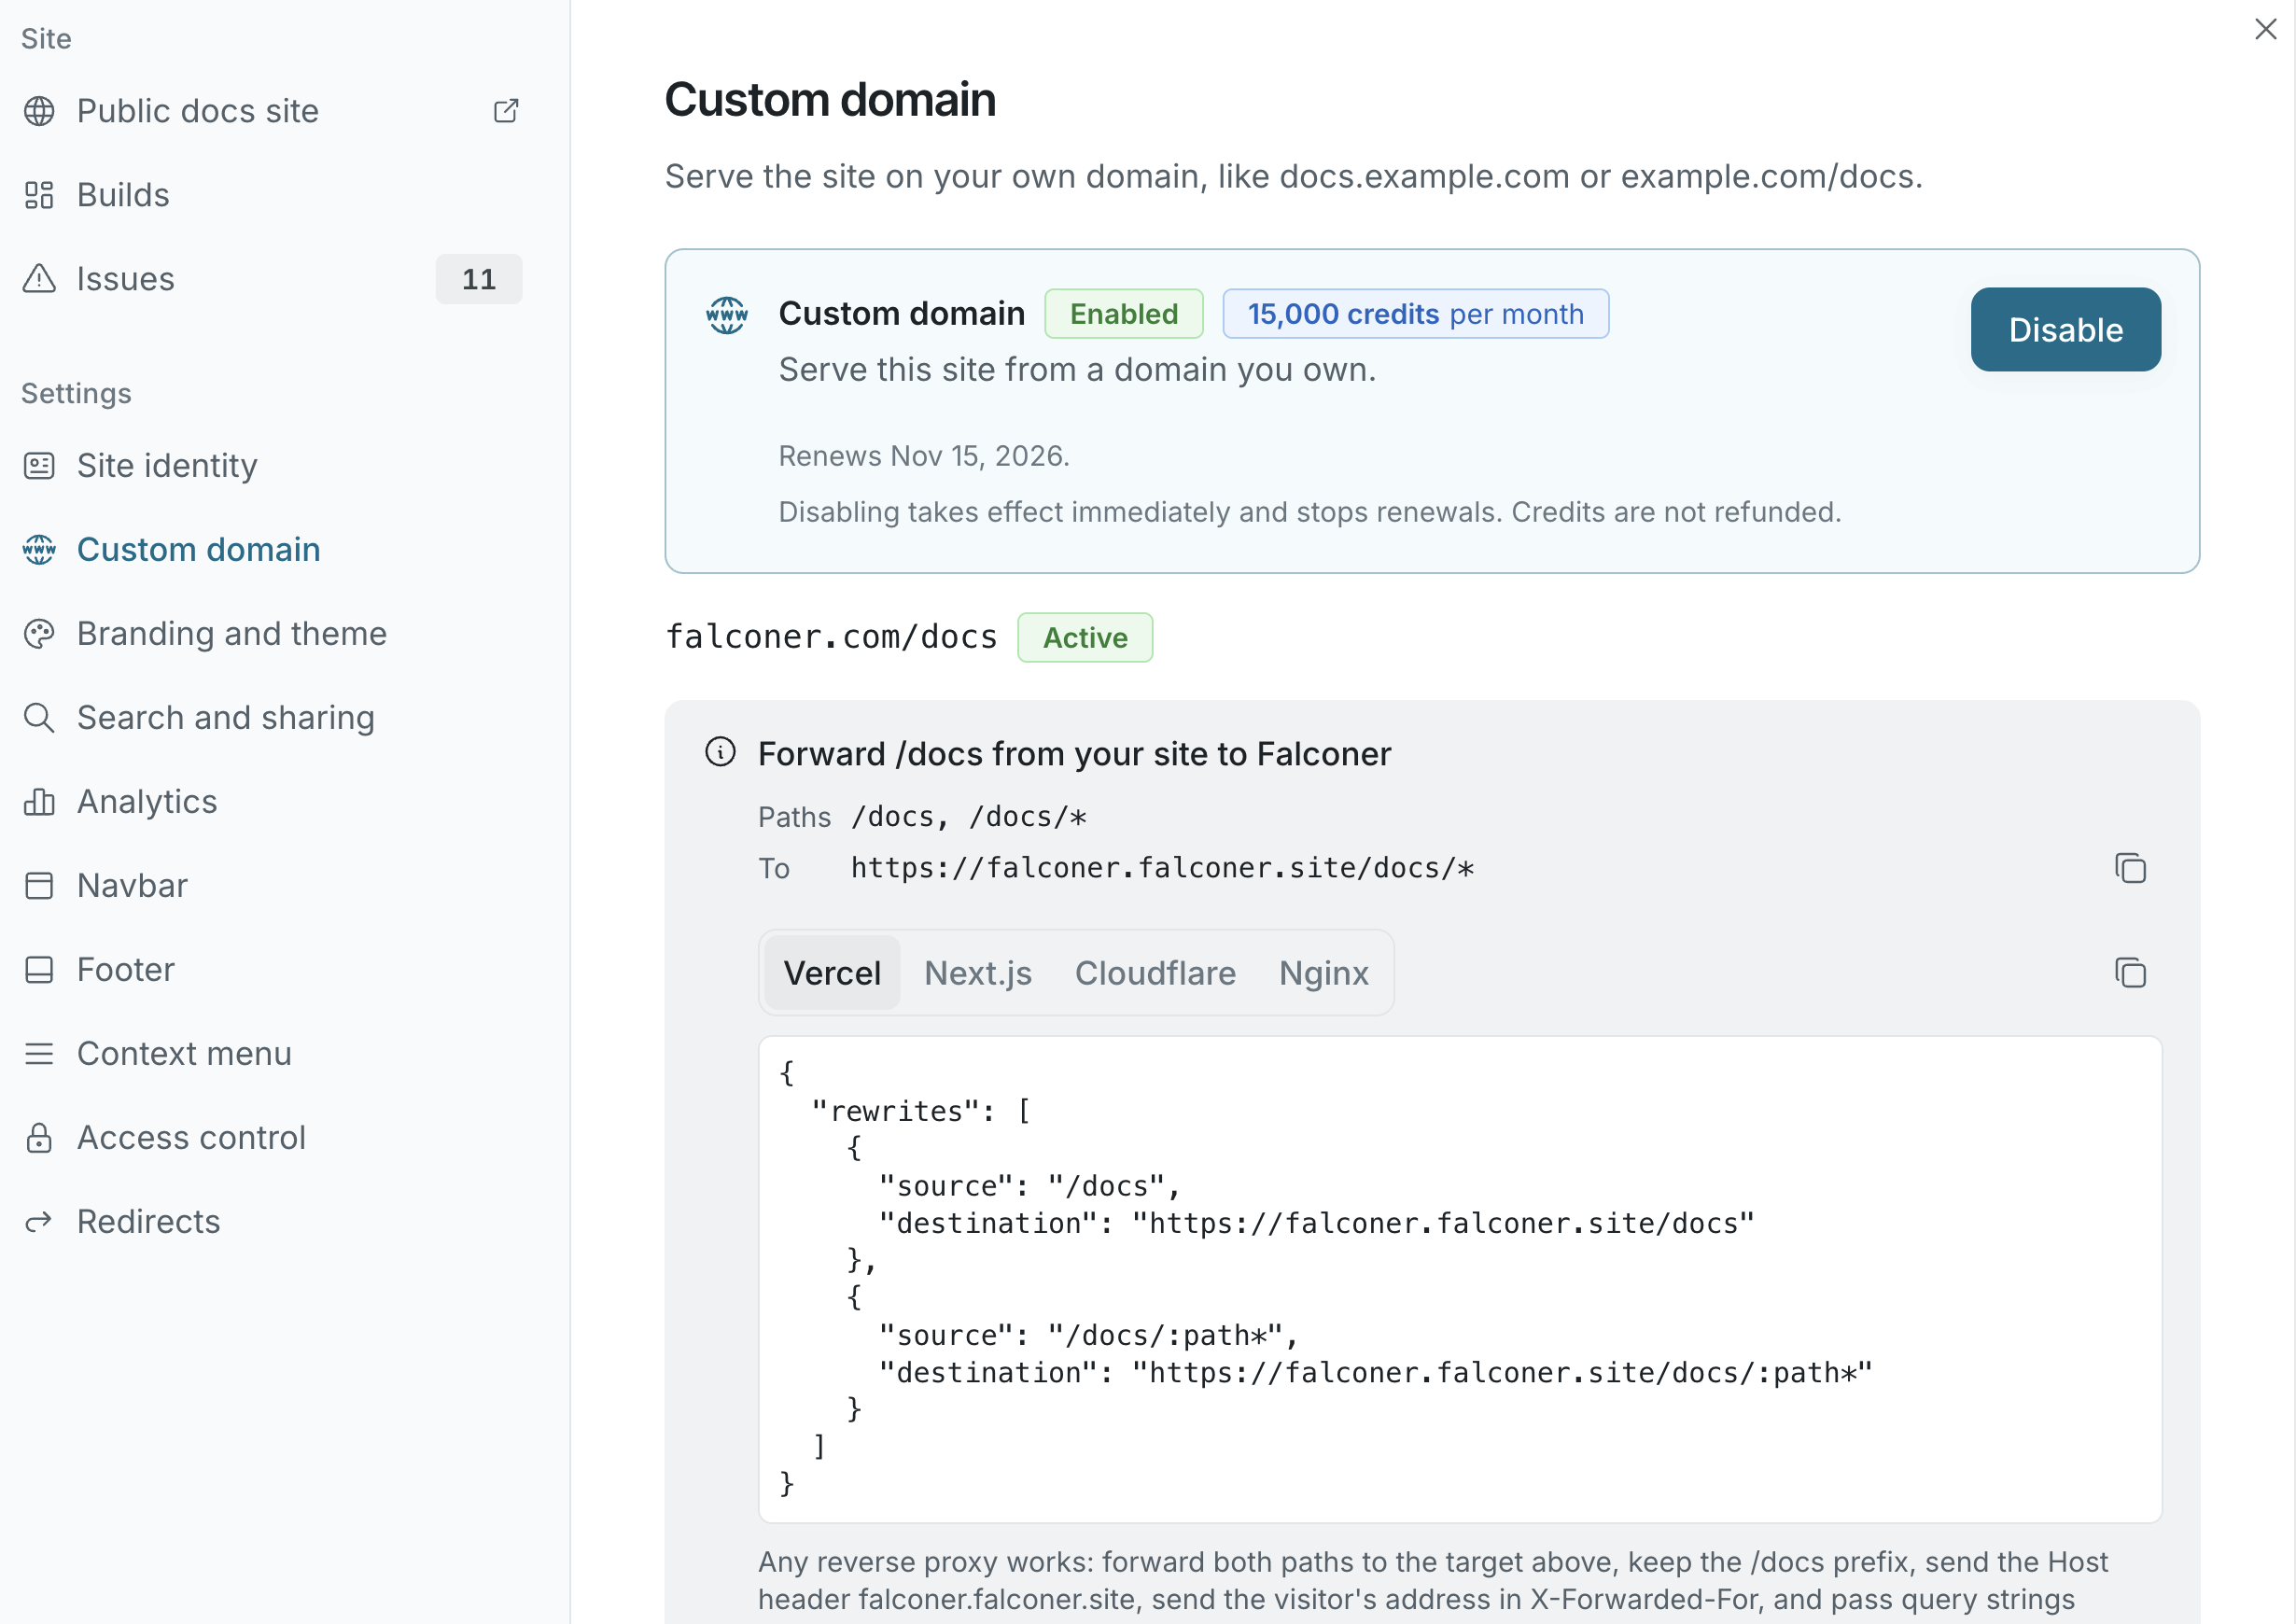Click the www icon beside Custom domain in sidebar
2296x1624 pixels.
(x=39, y=550)
